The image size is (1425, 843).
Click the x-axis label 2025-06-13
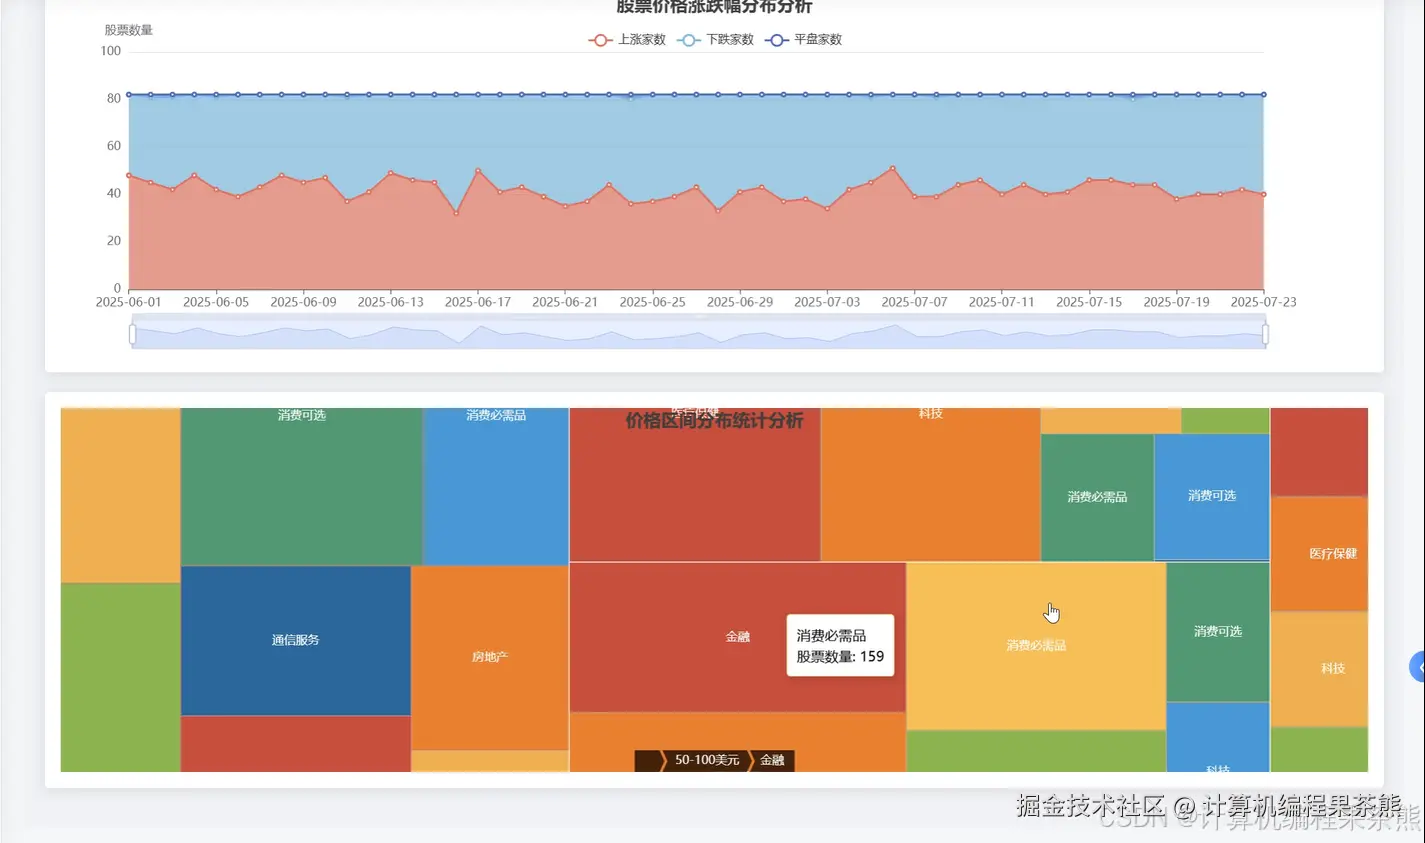click(x=391, y=302)
